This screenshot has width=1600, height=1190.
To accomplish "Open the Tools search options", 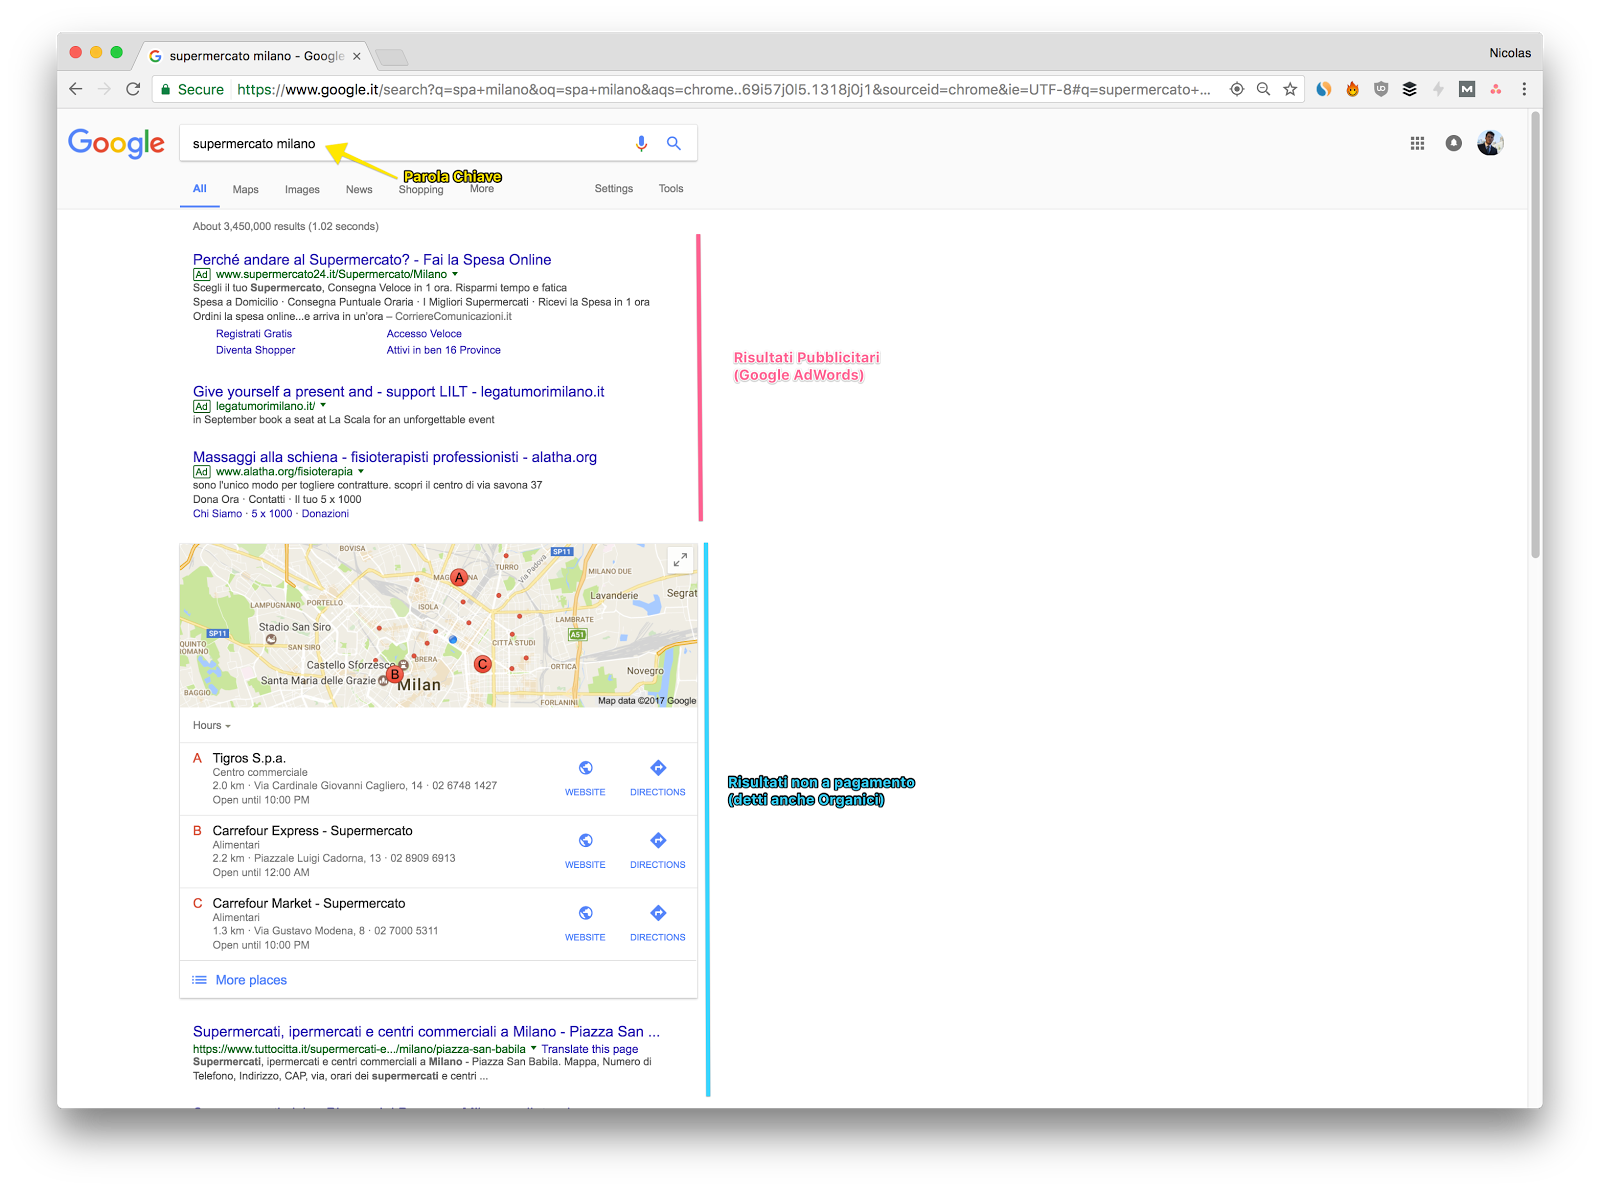I will click(671, 188).
